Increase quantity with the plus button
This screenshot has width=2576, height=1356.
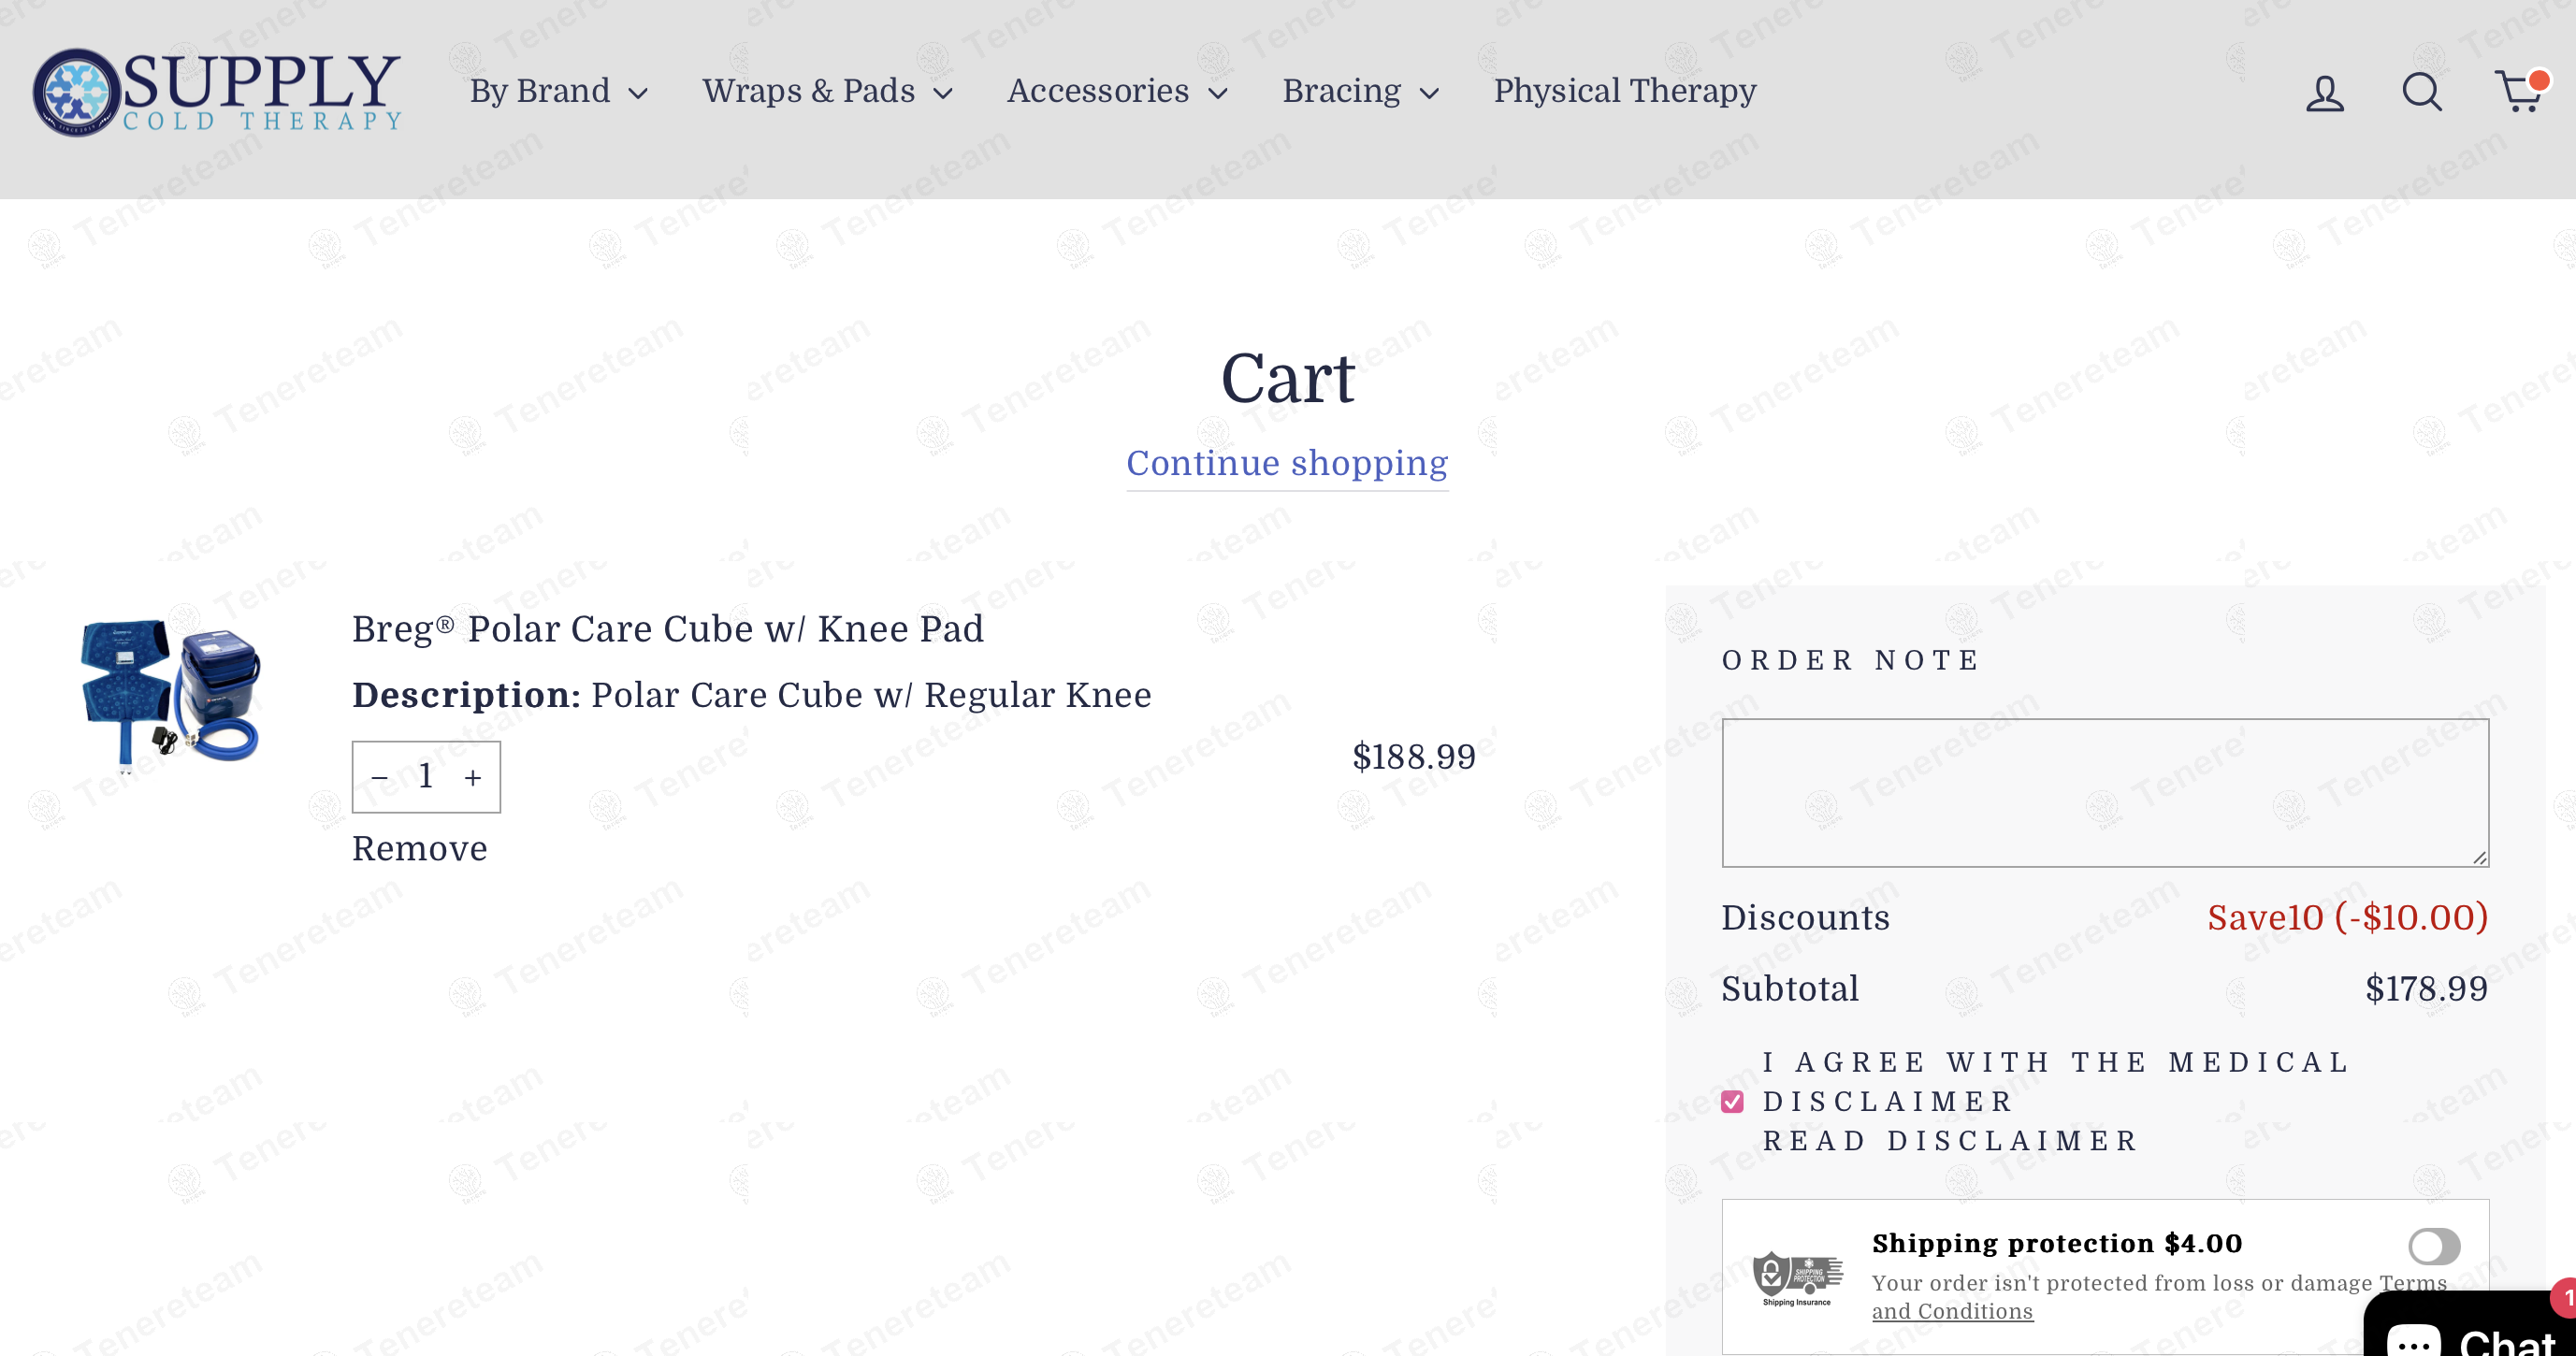click(473, 777)
